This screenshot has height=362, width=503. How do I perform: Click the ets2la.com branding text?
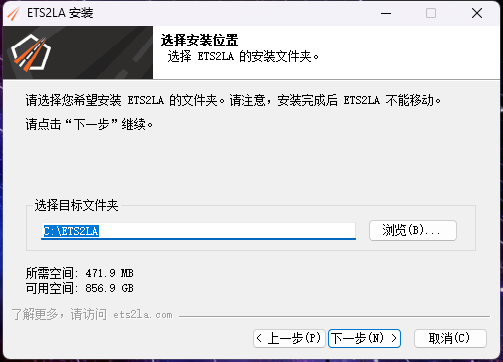pyautogui.click(x=143, y=315)
